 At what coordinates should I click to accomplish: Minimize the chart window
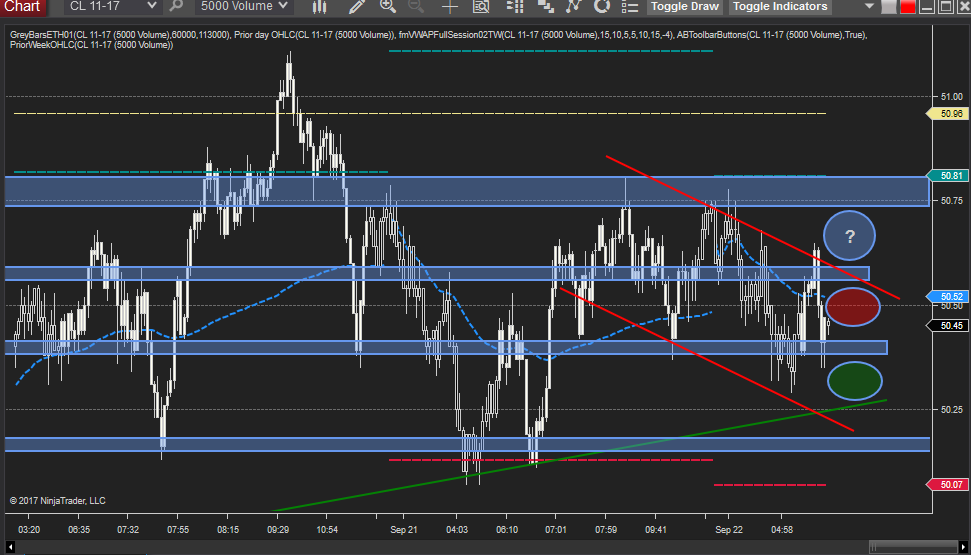(x=927, y=7)
